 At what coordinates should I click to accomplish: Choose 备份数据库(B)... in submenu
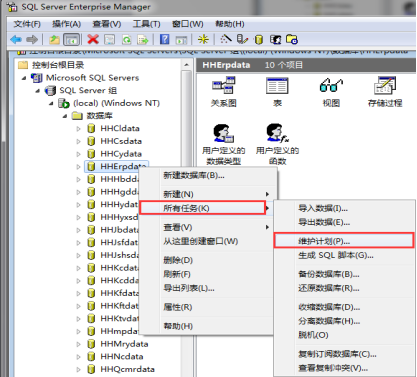344,274
